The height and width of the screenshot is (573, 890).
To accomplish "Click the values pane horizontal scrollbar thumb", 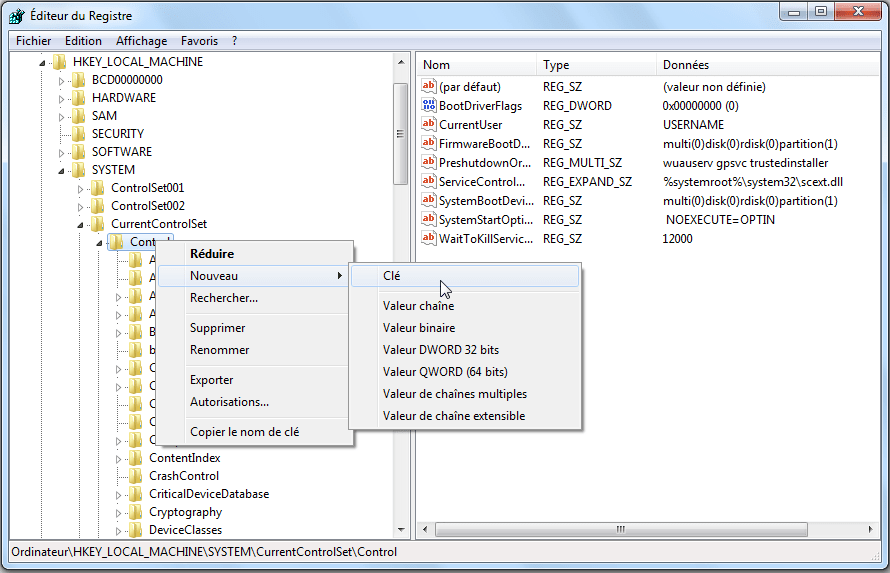I will coord(621,529).
